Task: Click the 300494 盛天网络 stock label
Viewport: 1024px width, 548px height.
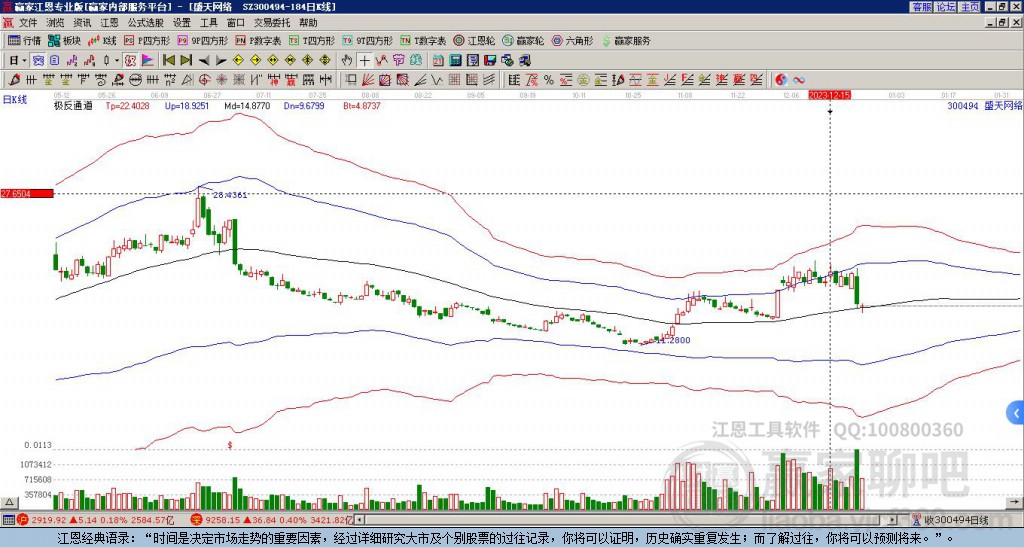Action: point(984,105)
